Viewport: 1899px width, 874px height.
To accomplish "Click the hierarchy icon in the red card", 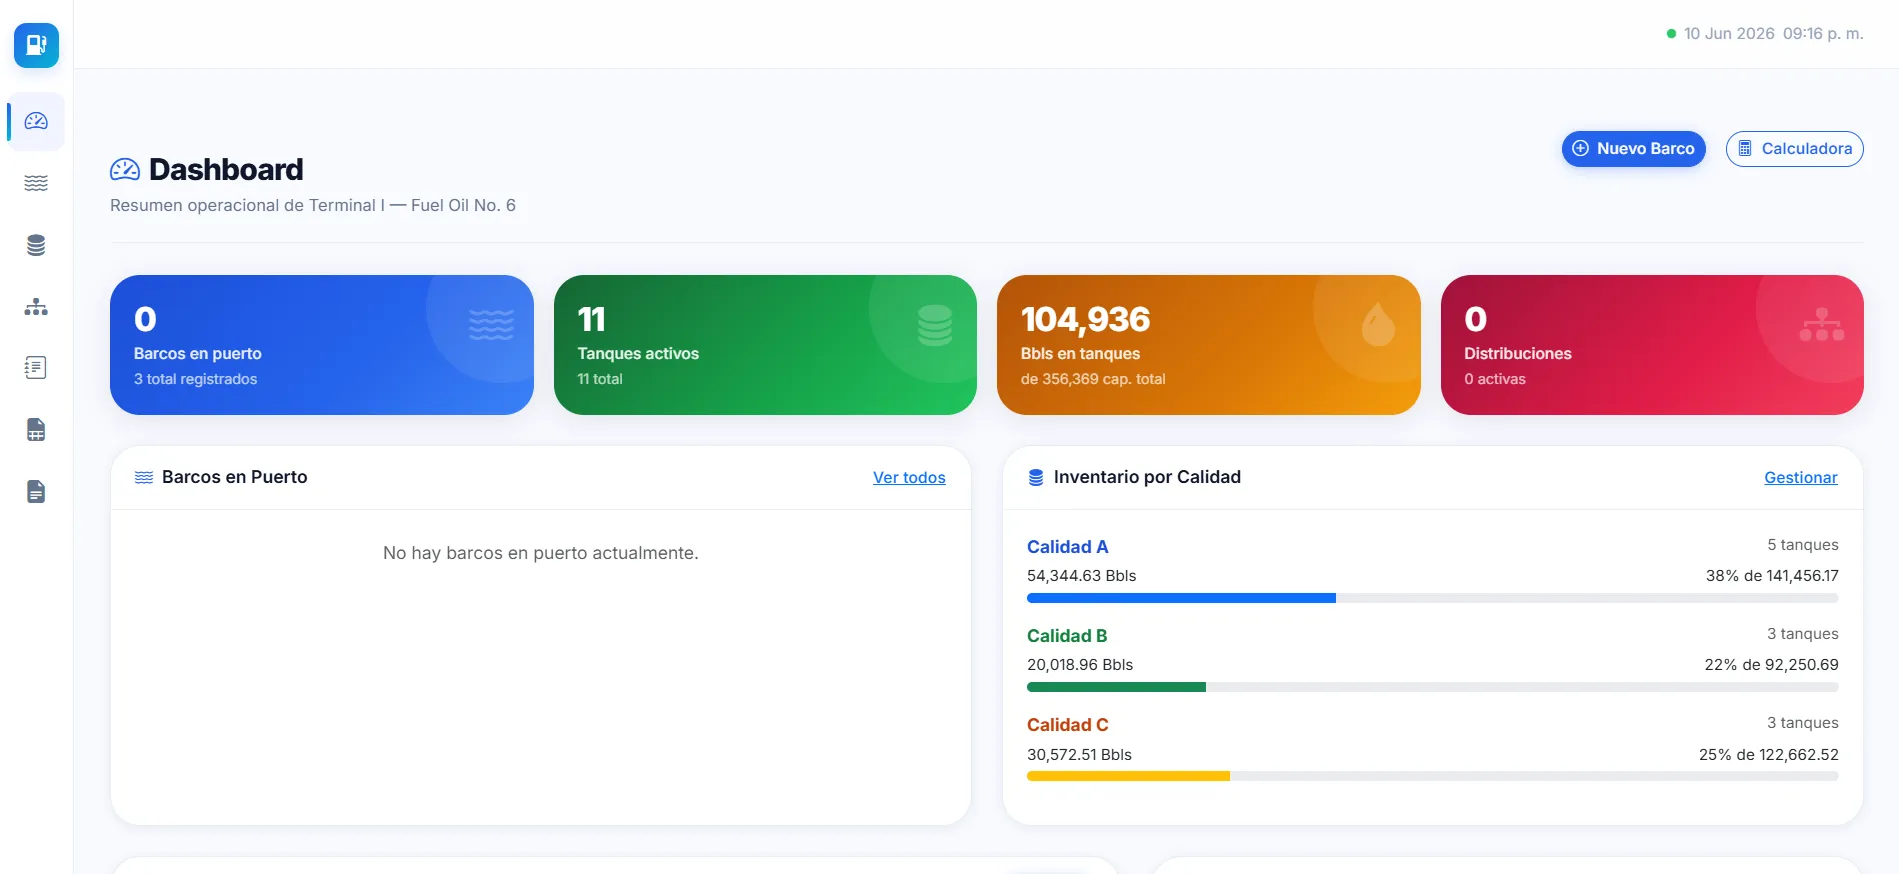I will tap(1822, 325).
